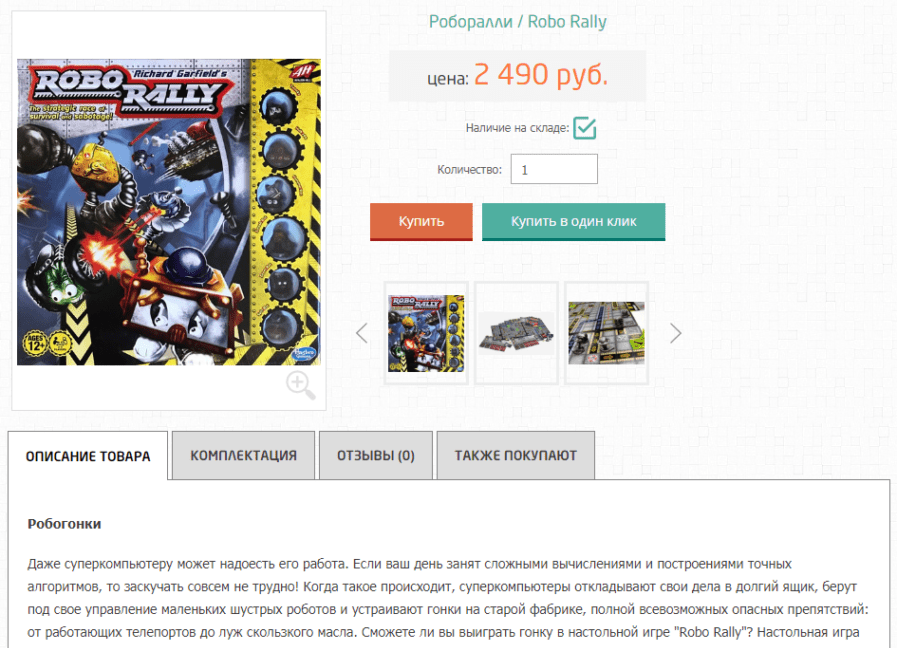Click the orange 'Купить' button

click(421, 221)
